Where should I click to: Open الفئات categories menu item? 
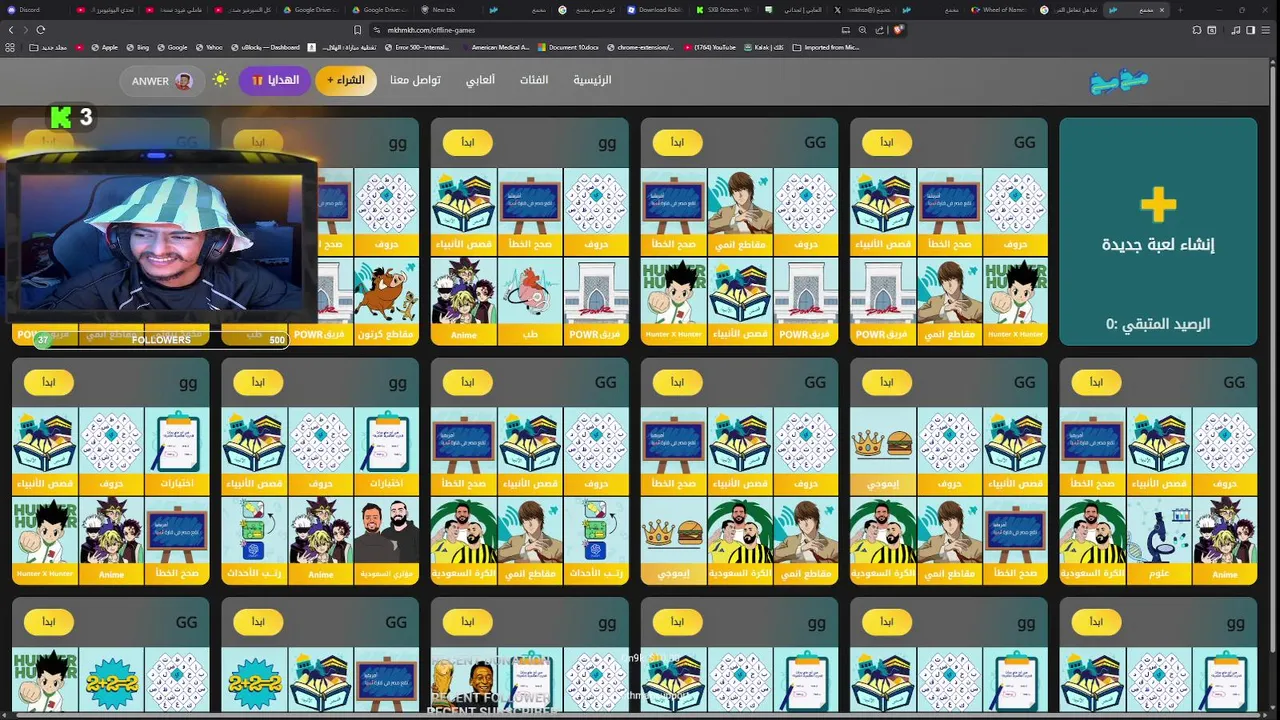[533, 80]
